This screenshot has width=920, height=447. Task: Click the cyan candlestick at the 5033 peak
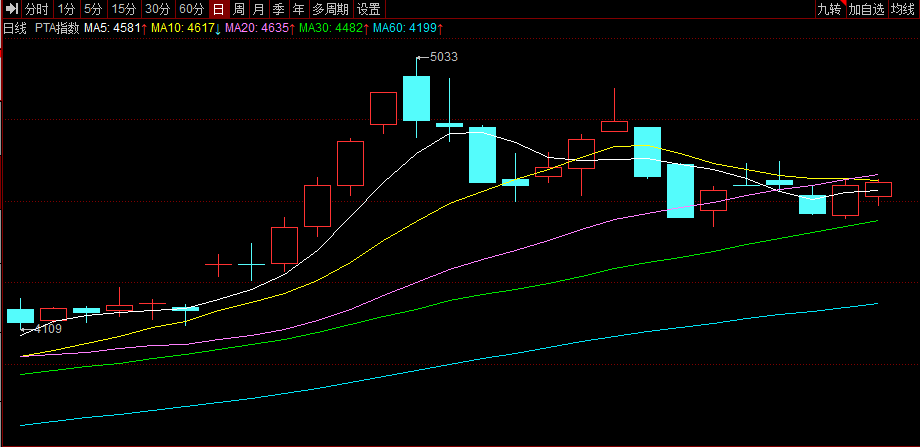click(x=417, y=99)
